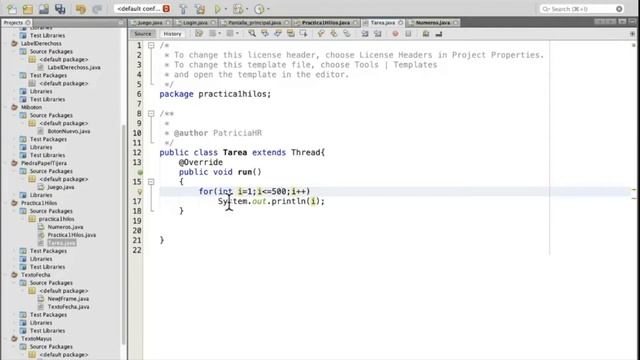Viewport: 640px width, 360px height.
Task: Click the New File toolbar icon
Action: (x=12, y=9)
